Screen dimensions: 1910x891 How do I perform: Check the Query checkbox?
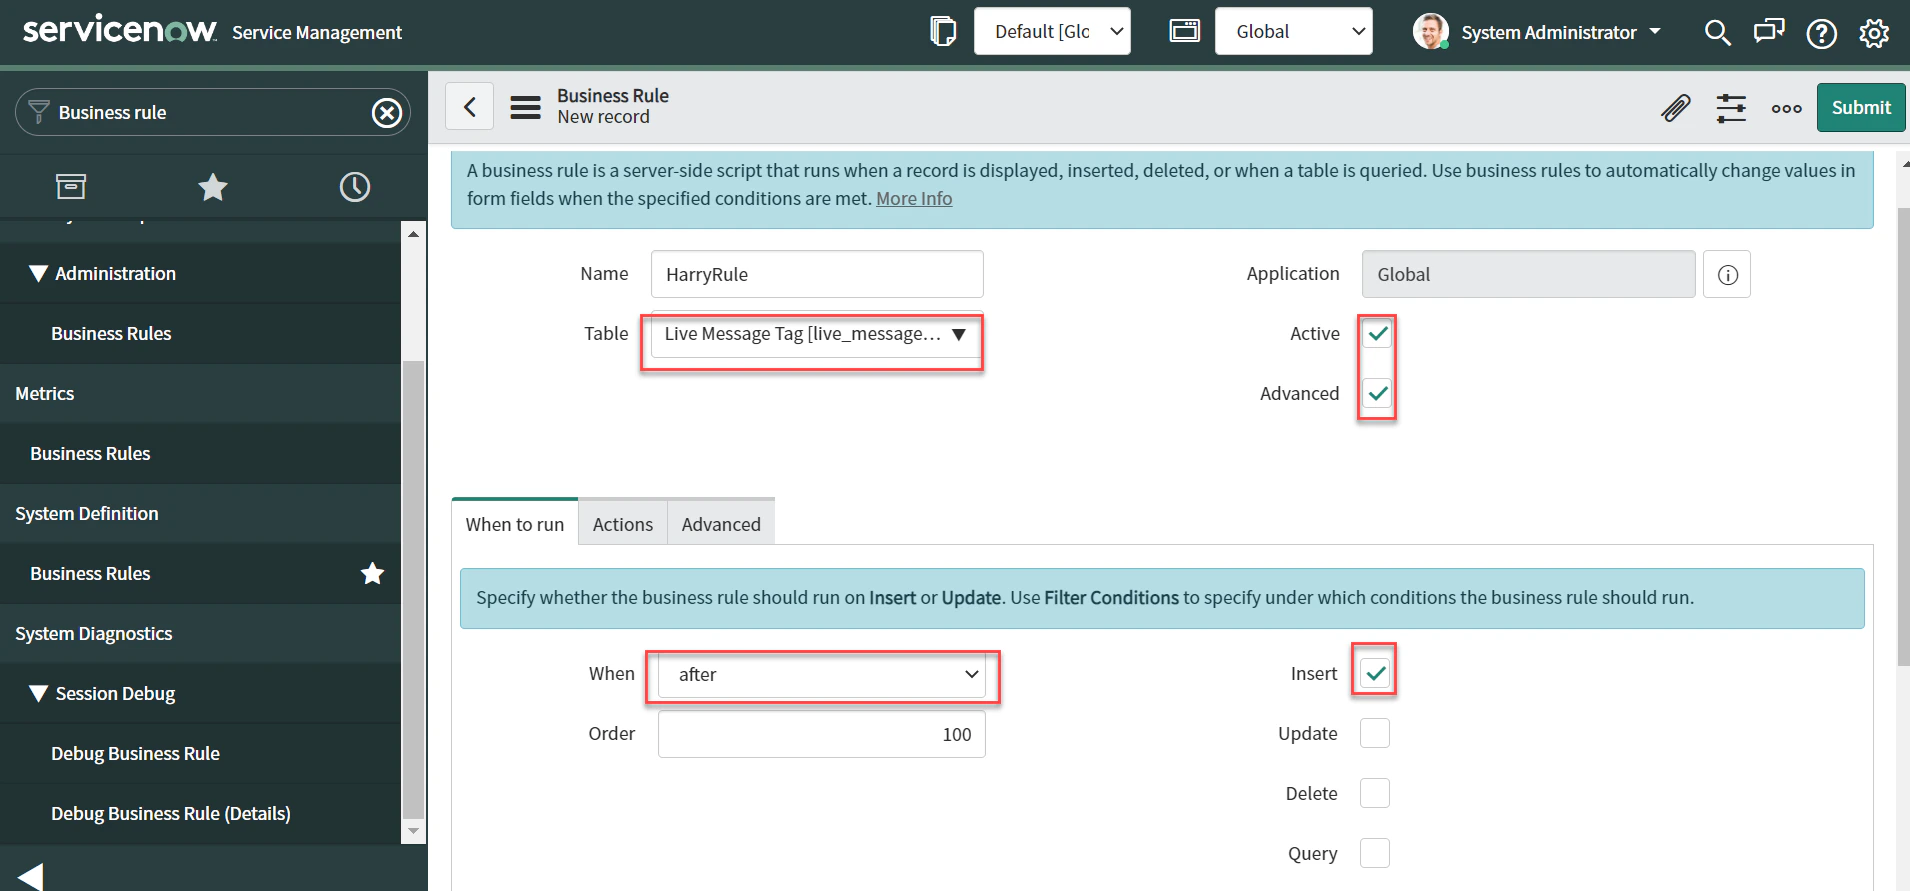pos(1375,853)
